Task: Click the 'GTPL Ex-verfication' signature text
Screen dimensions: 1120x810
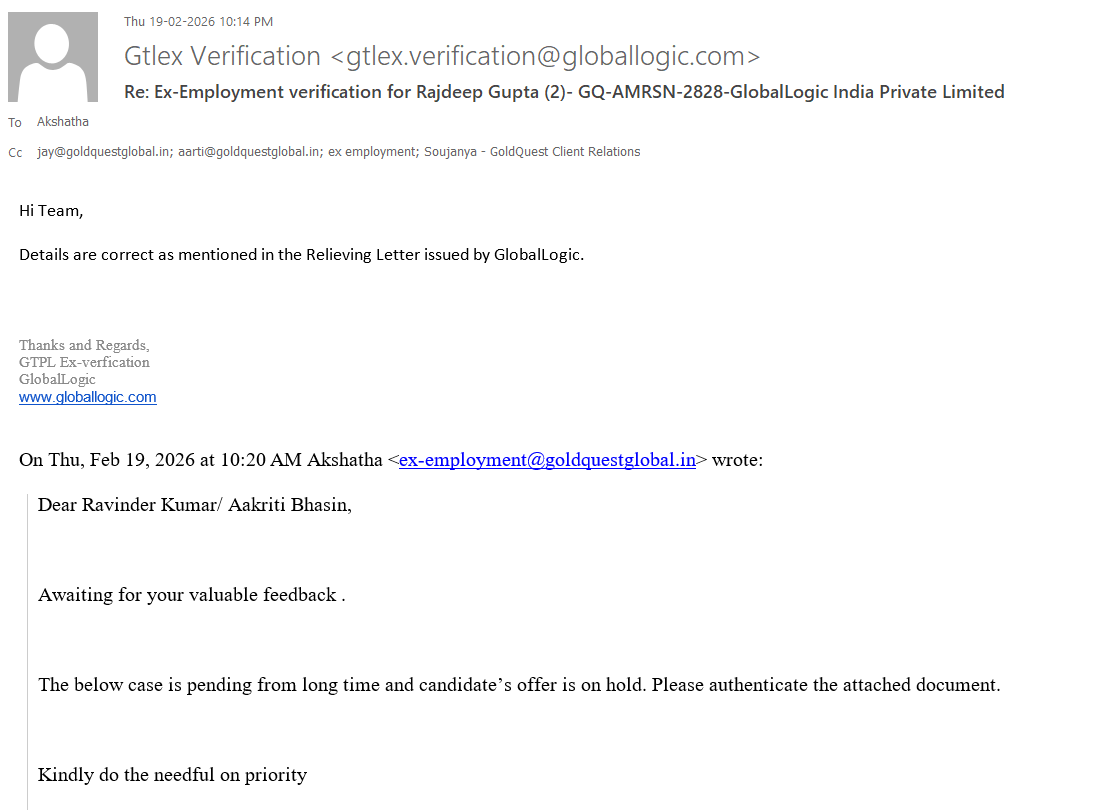Action: tap(84, 362)
